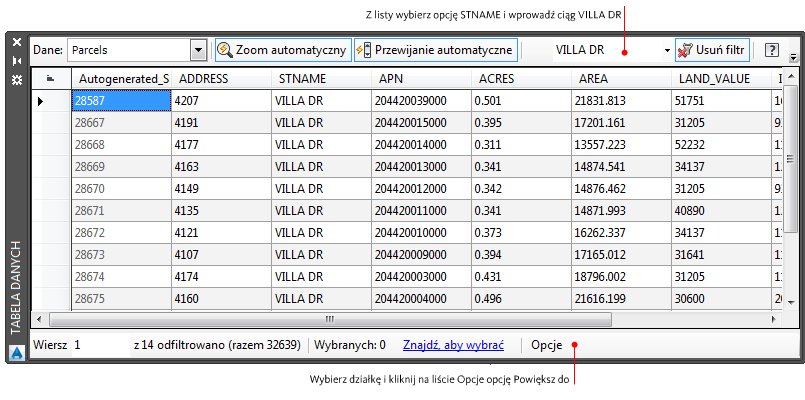Click the horizontal scrollbar right arrow
The height and width of the screenshot is (400, 805).
click(774, 319)
